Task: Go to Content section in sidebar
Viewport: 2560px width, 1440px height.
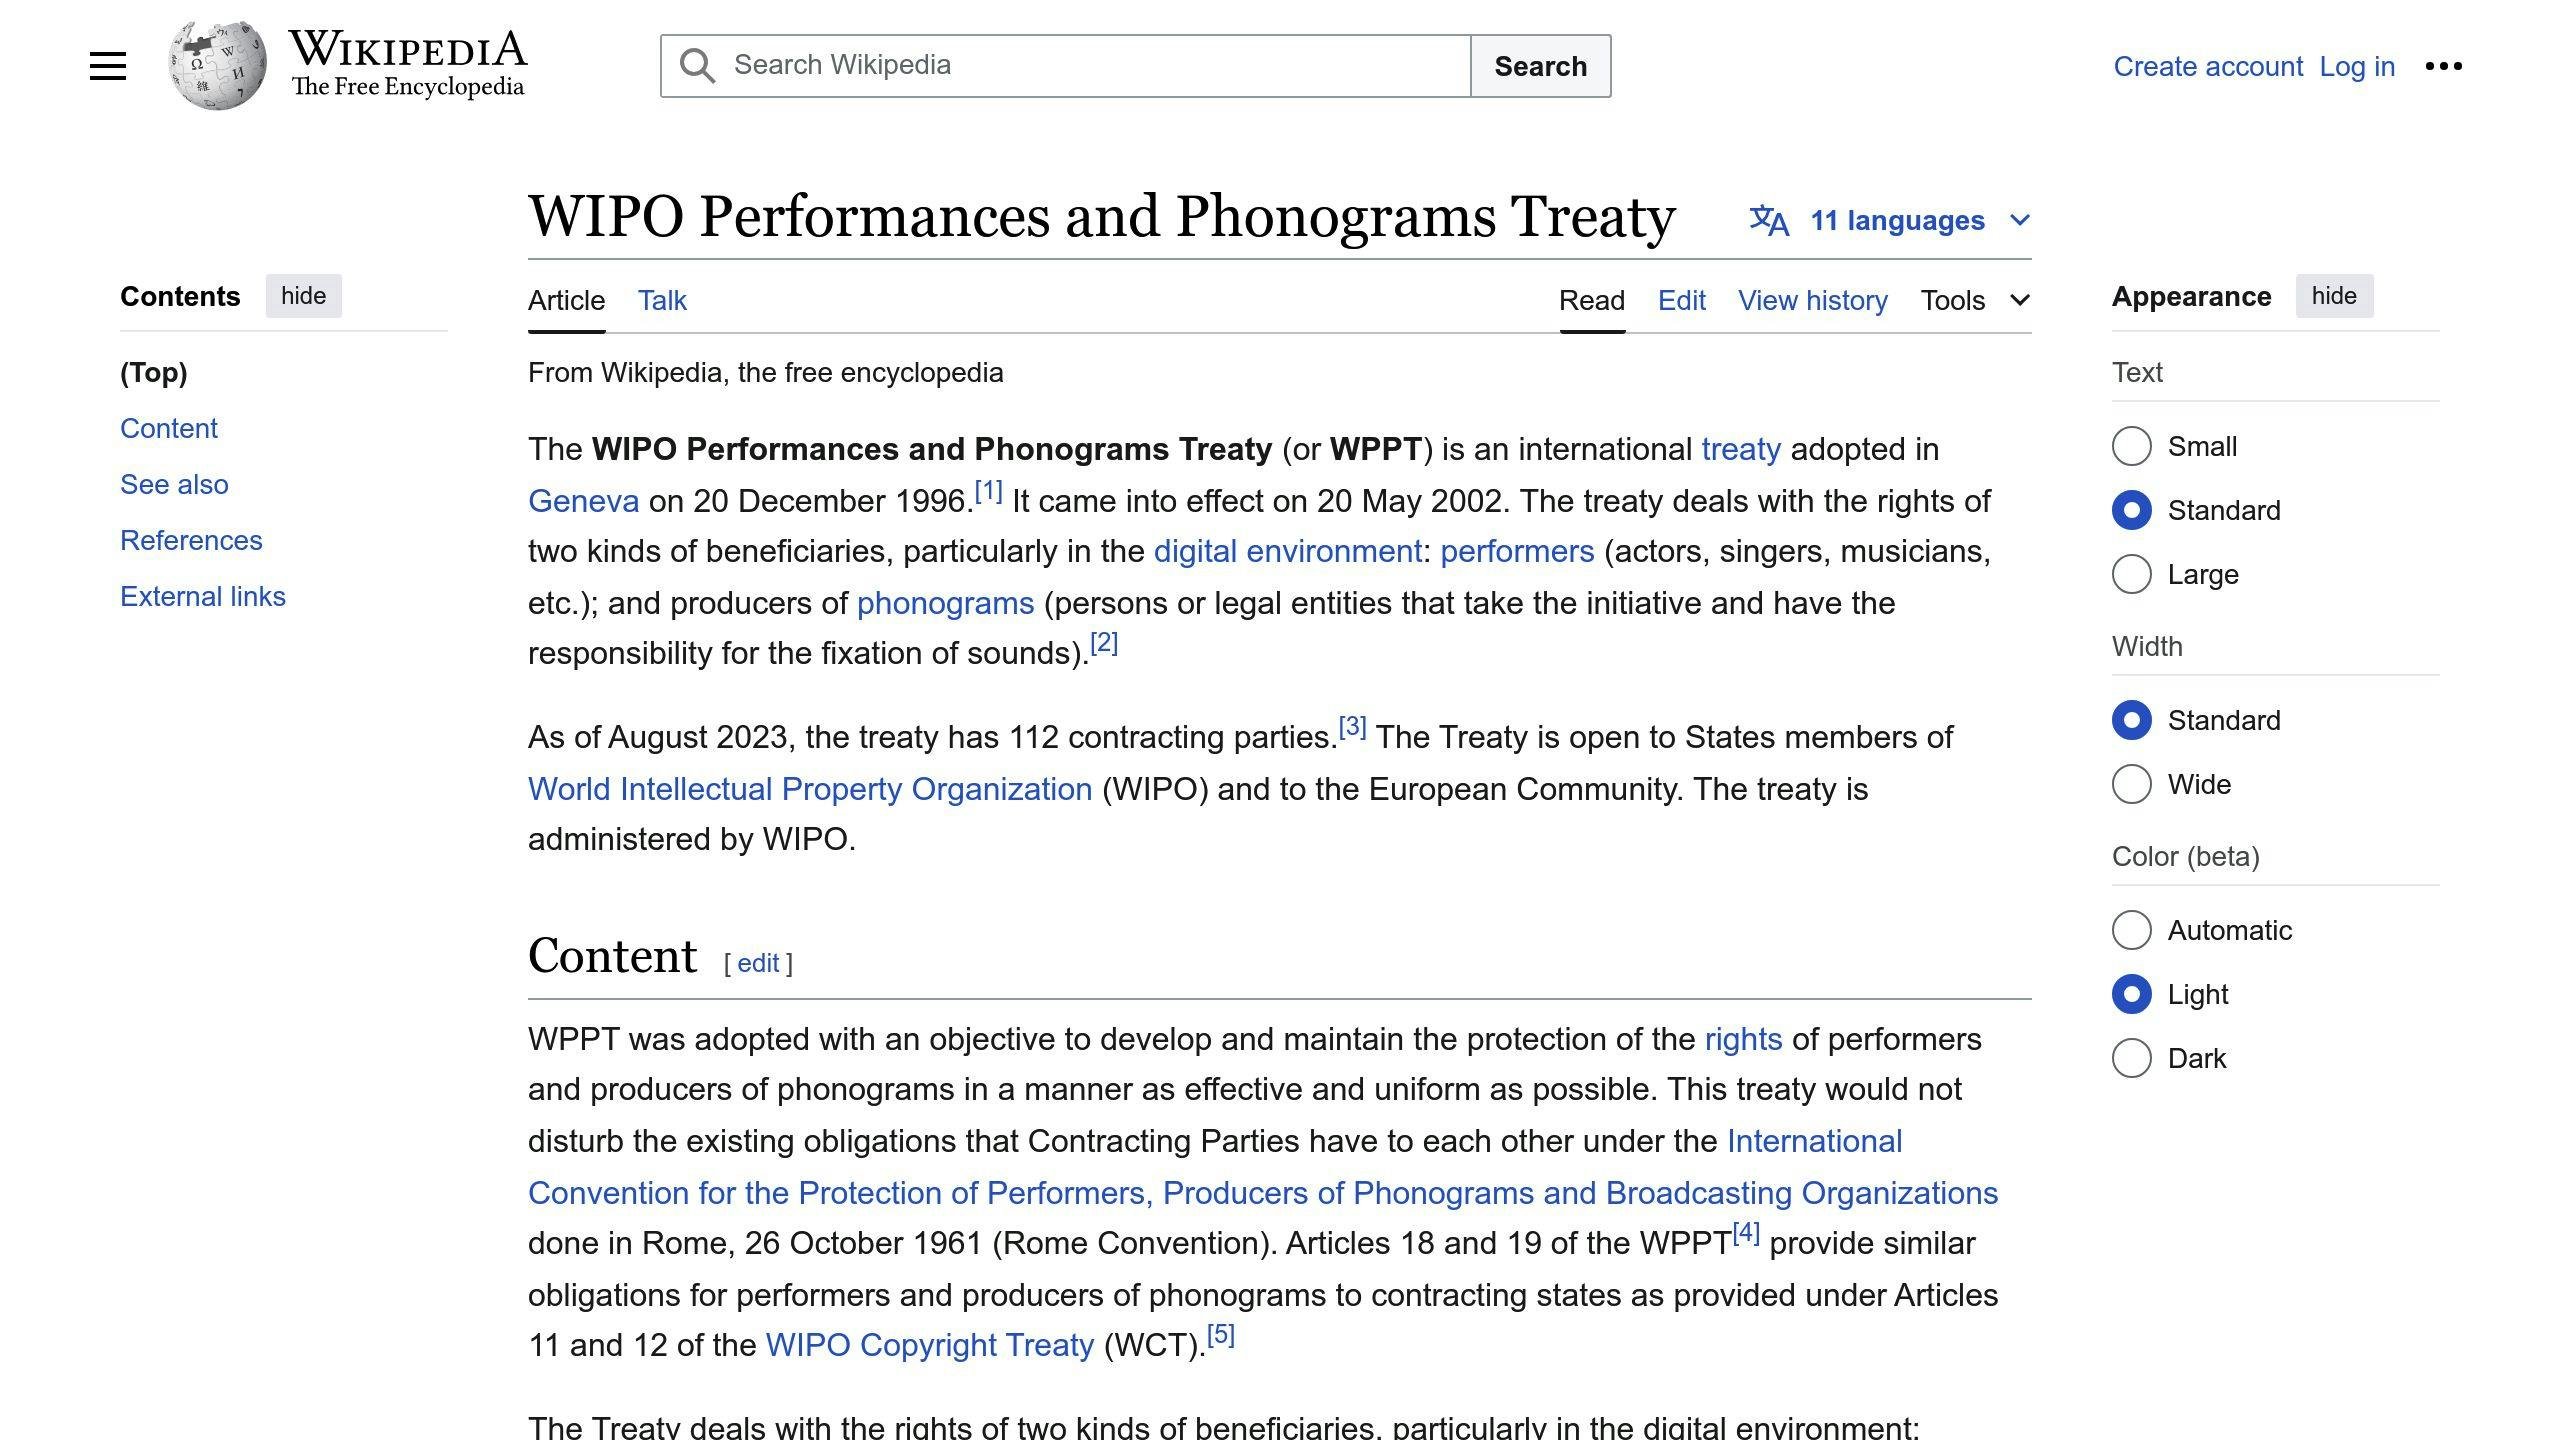Action: [x=169, y=428]
